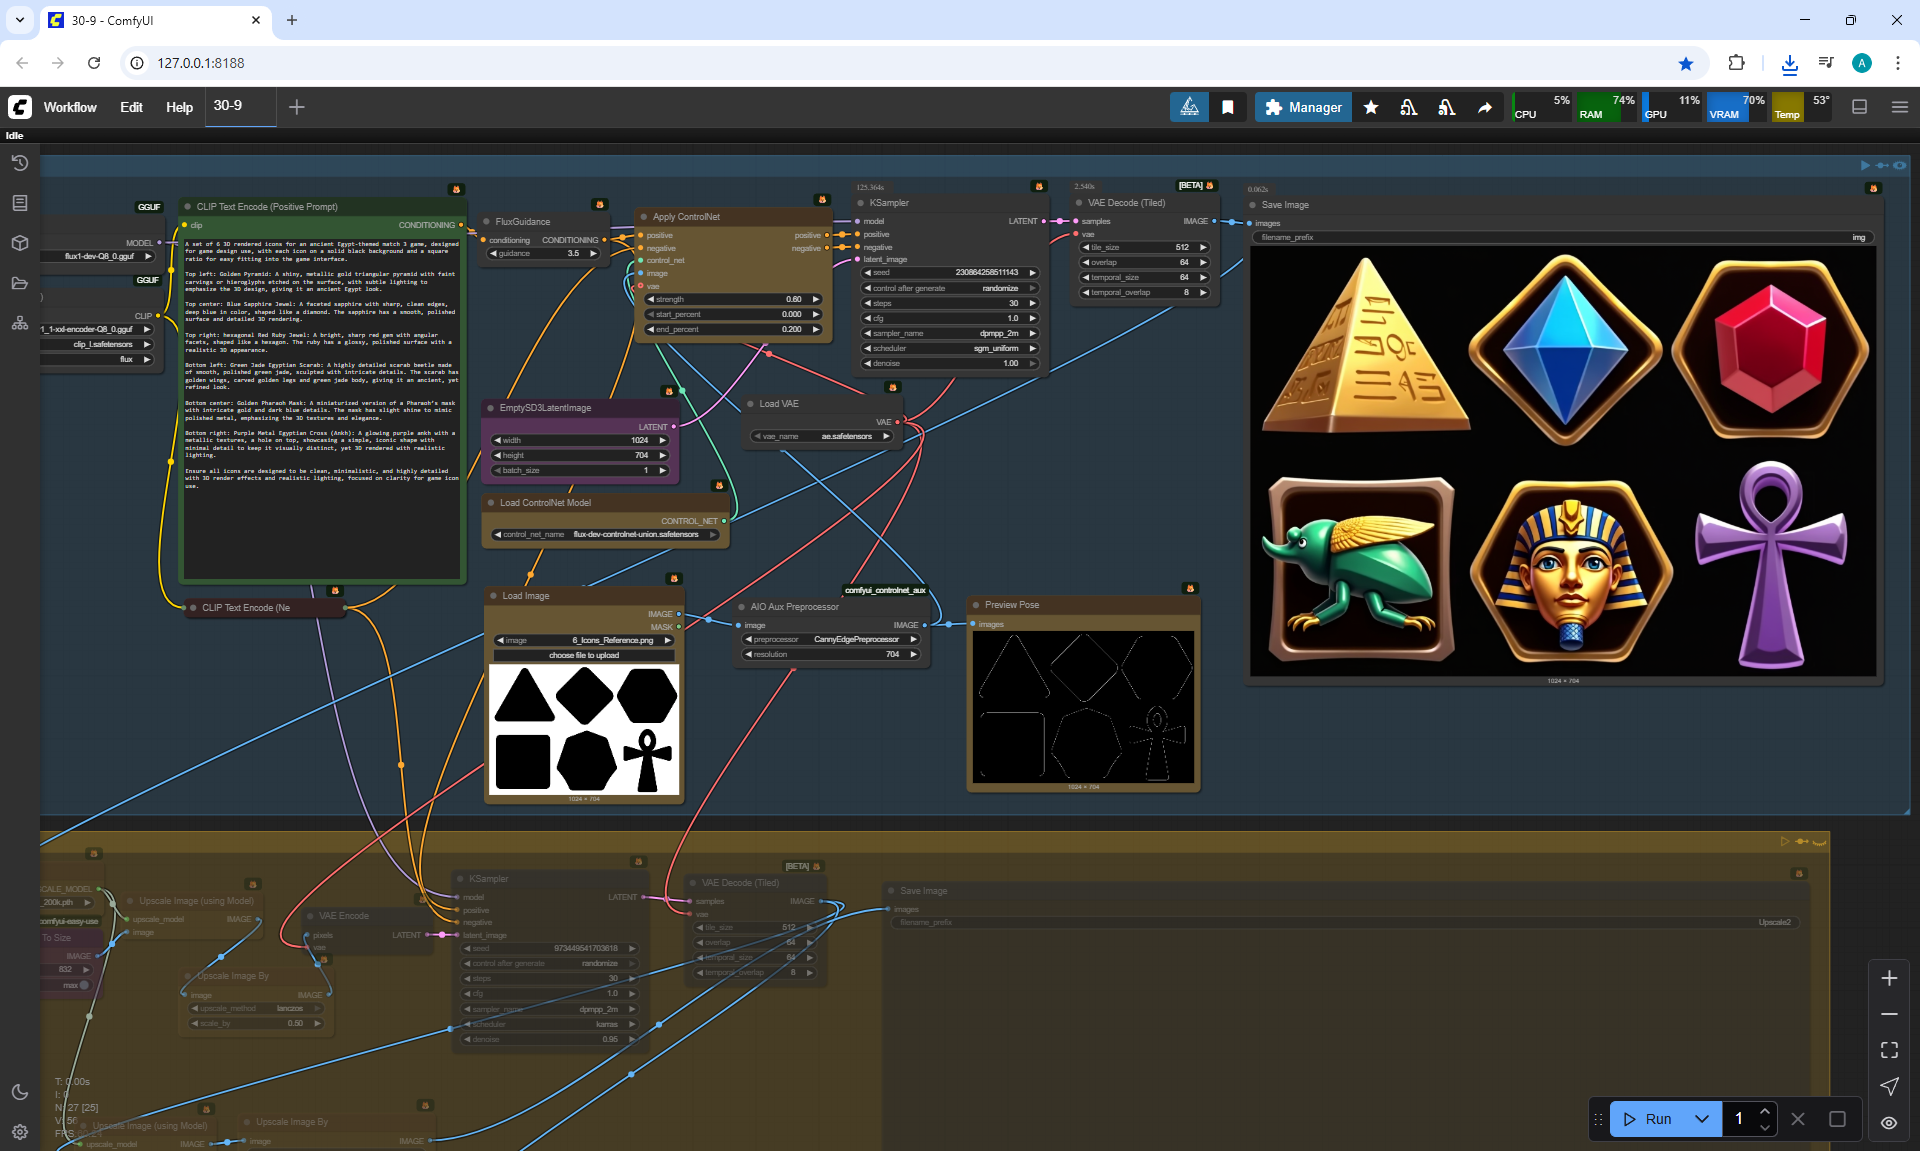The width and height of the screenshot is (1920, 1151).
Task: Click the 6 icons reference image thumbnail
Action: tap(584, 729)
